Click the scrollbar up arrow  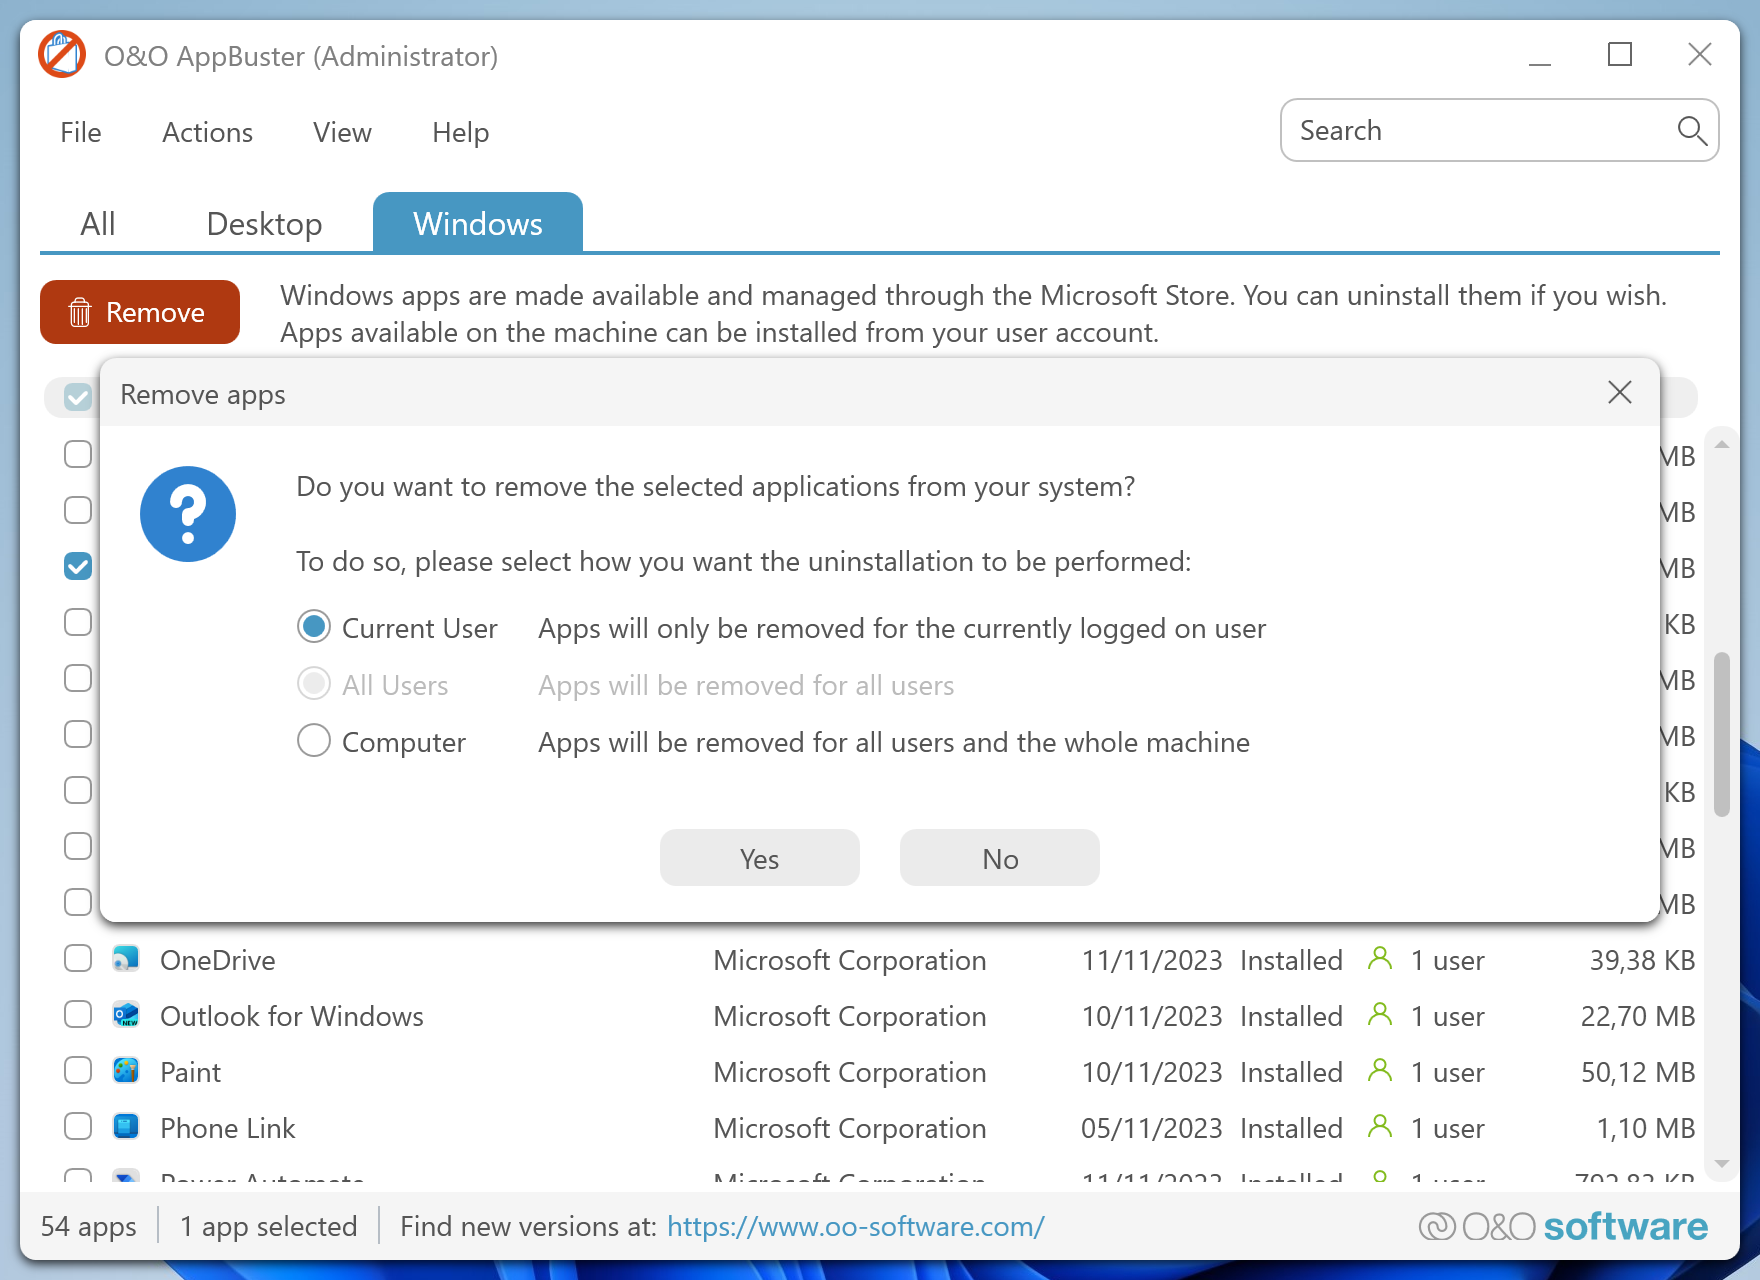click(x=1721, y=444)
